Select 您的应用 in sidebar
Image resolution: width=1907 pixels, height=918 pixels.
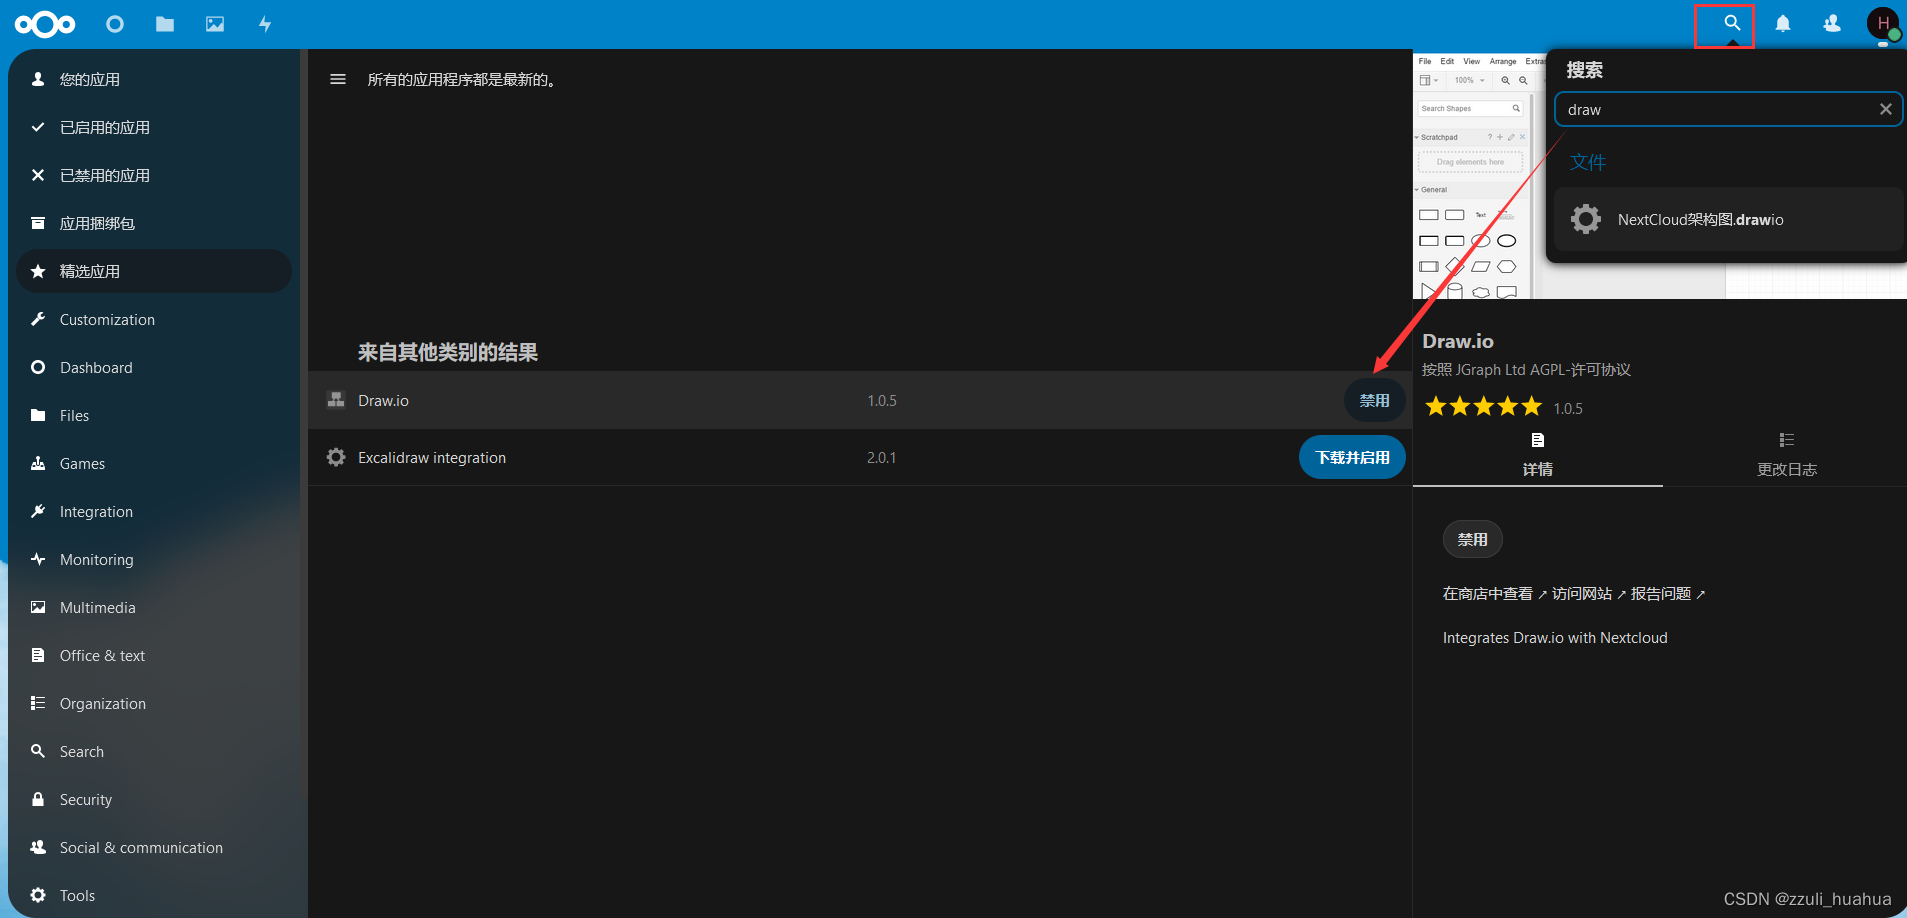coord(154,79)
